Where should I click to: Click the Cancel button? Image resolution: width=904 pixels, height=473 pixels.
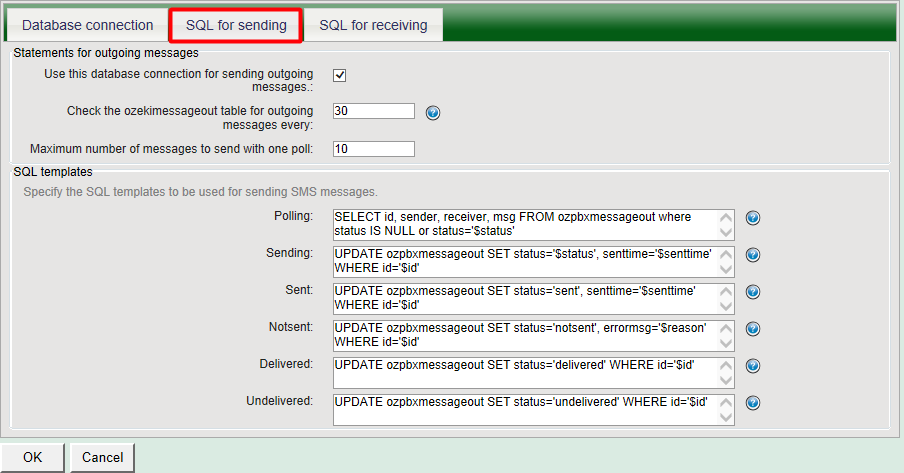[102, 457]
